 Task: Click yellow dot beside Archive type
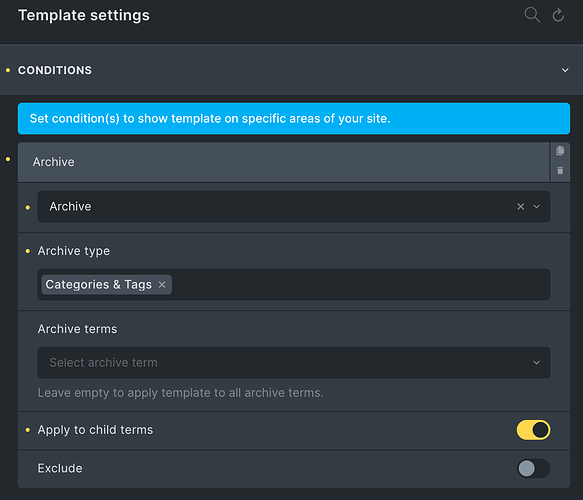pos(28,251)
